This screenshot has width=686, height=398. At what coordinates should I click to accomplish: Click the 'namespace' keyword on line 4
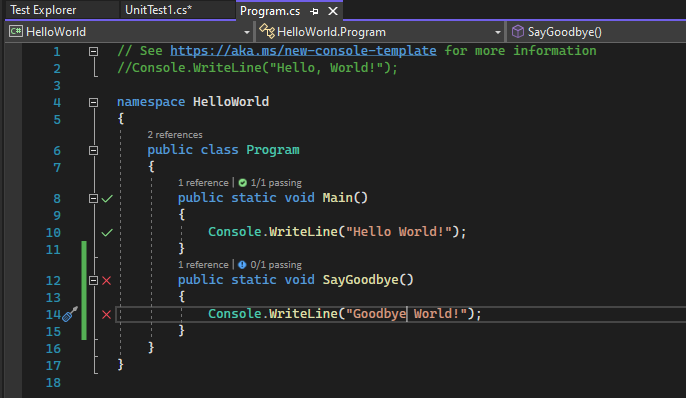(x=151, y=102)
